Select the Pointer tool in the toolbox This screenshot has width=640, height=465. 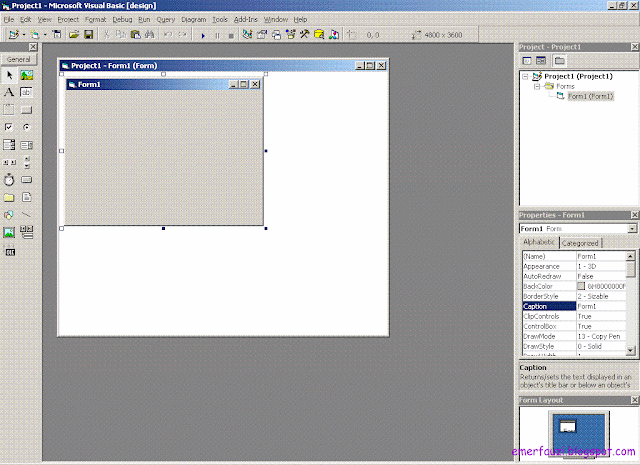[9, 75]
